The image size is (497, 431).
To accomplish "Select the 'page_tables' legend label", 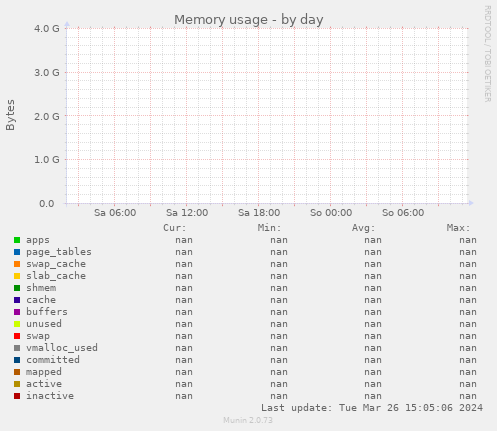I will tap(59, 252).
